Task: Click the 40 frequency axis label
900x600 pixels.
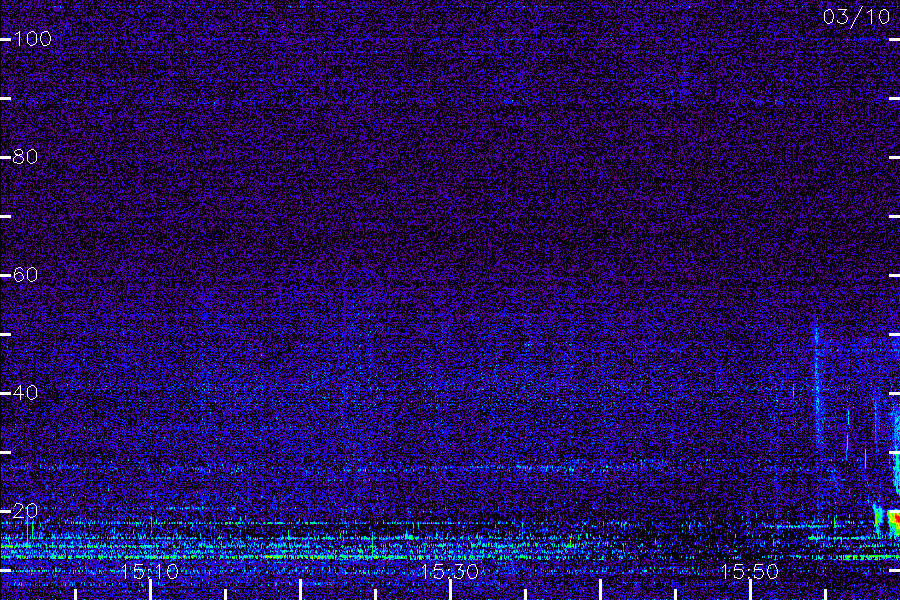Action: click(25, 393)
